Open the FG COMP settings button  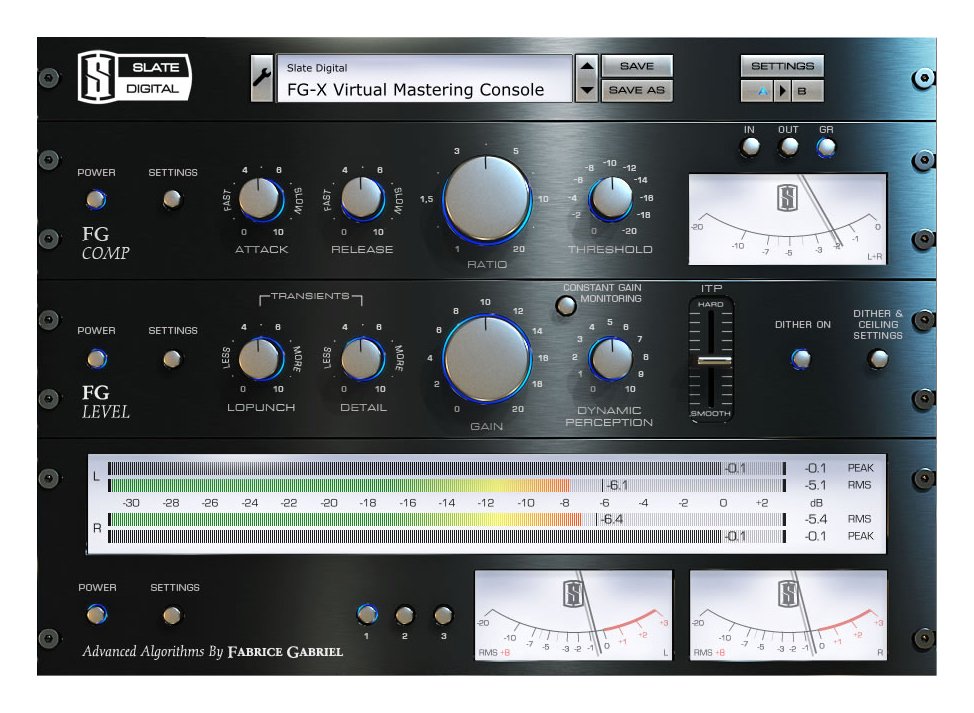point(171,200)
